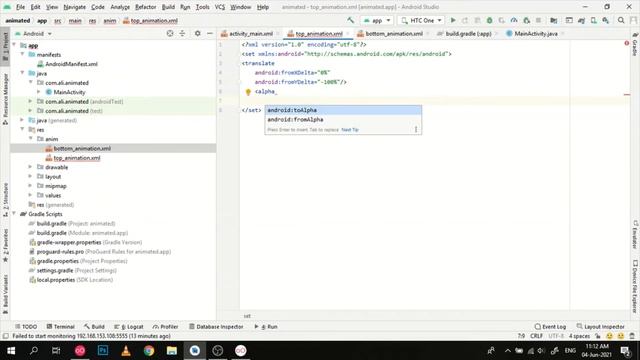This screenshot has width=640, height=360.
Task: Open VLC media player from the taskbar
Action: point(126,350)
